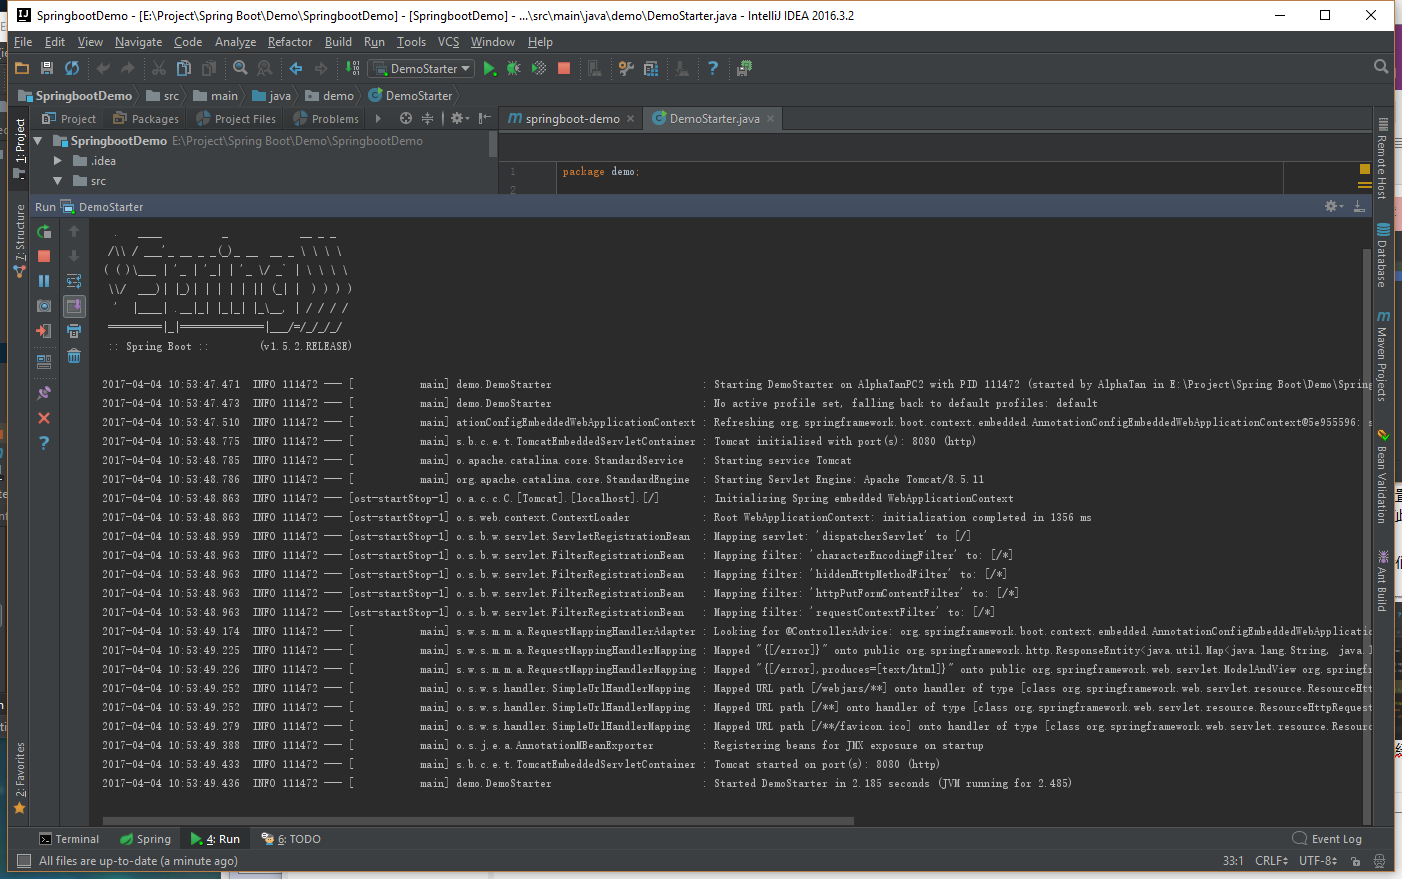Close the Run tab with red X
Image resolution: width=1402 pixels, height=879 pixels.
(x=44, y=418)
